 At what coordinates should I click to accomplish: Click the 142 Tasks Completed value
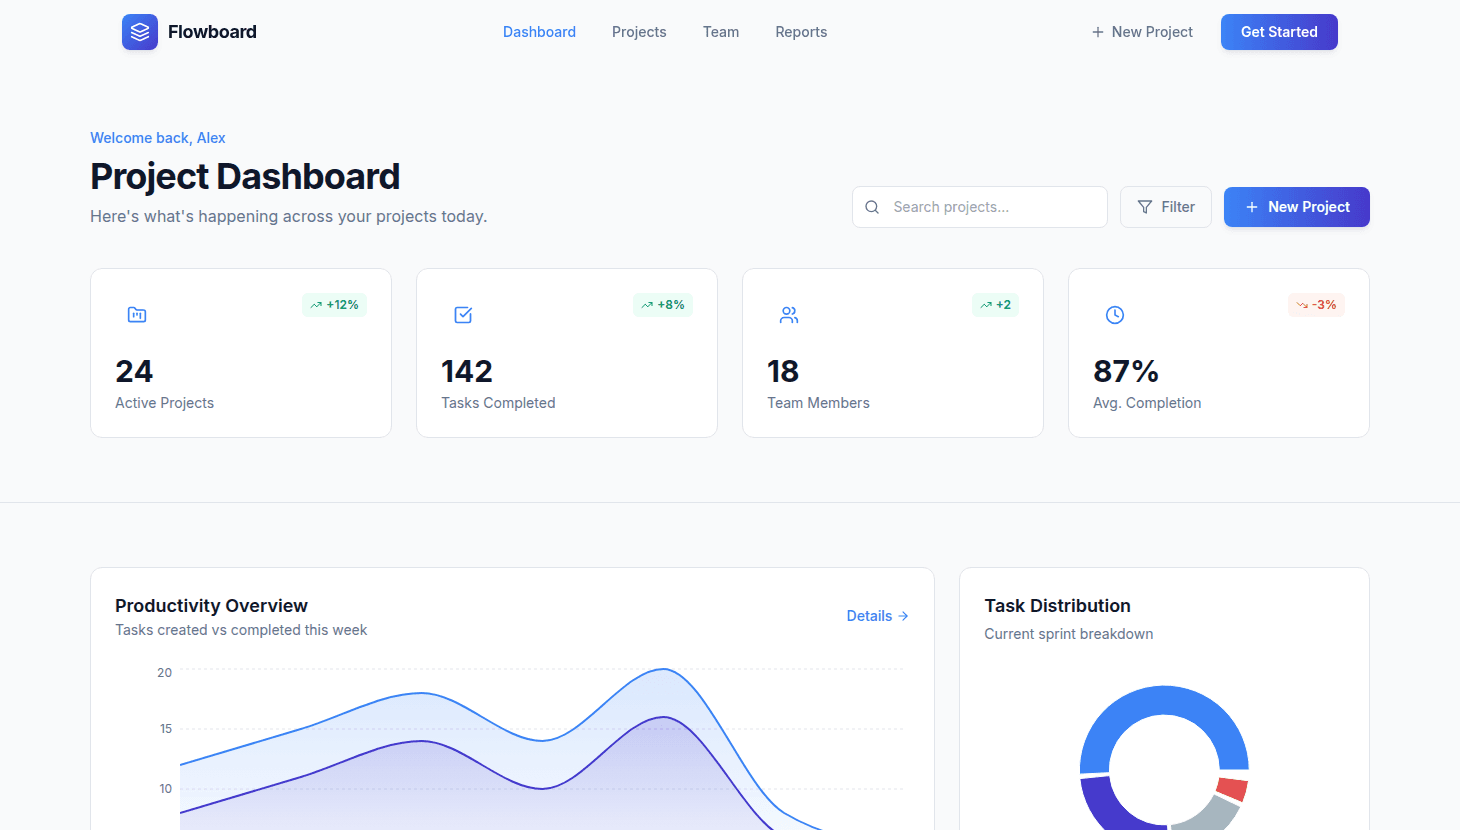click(467, 371)
